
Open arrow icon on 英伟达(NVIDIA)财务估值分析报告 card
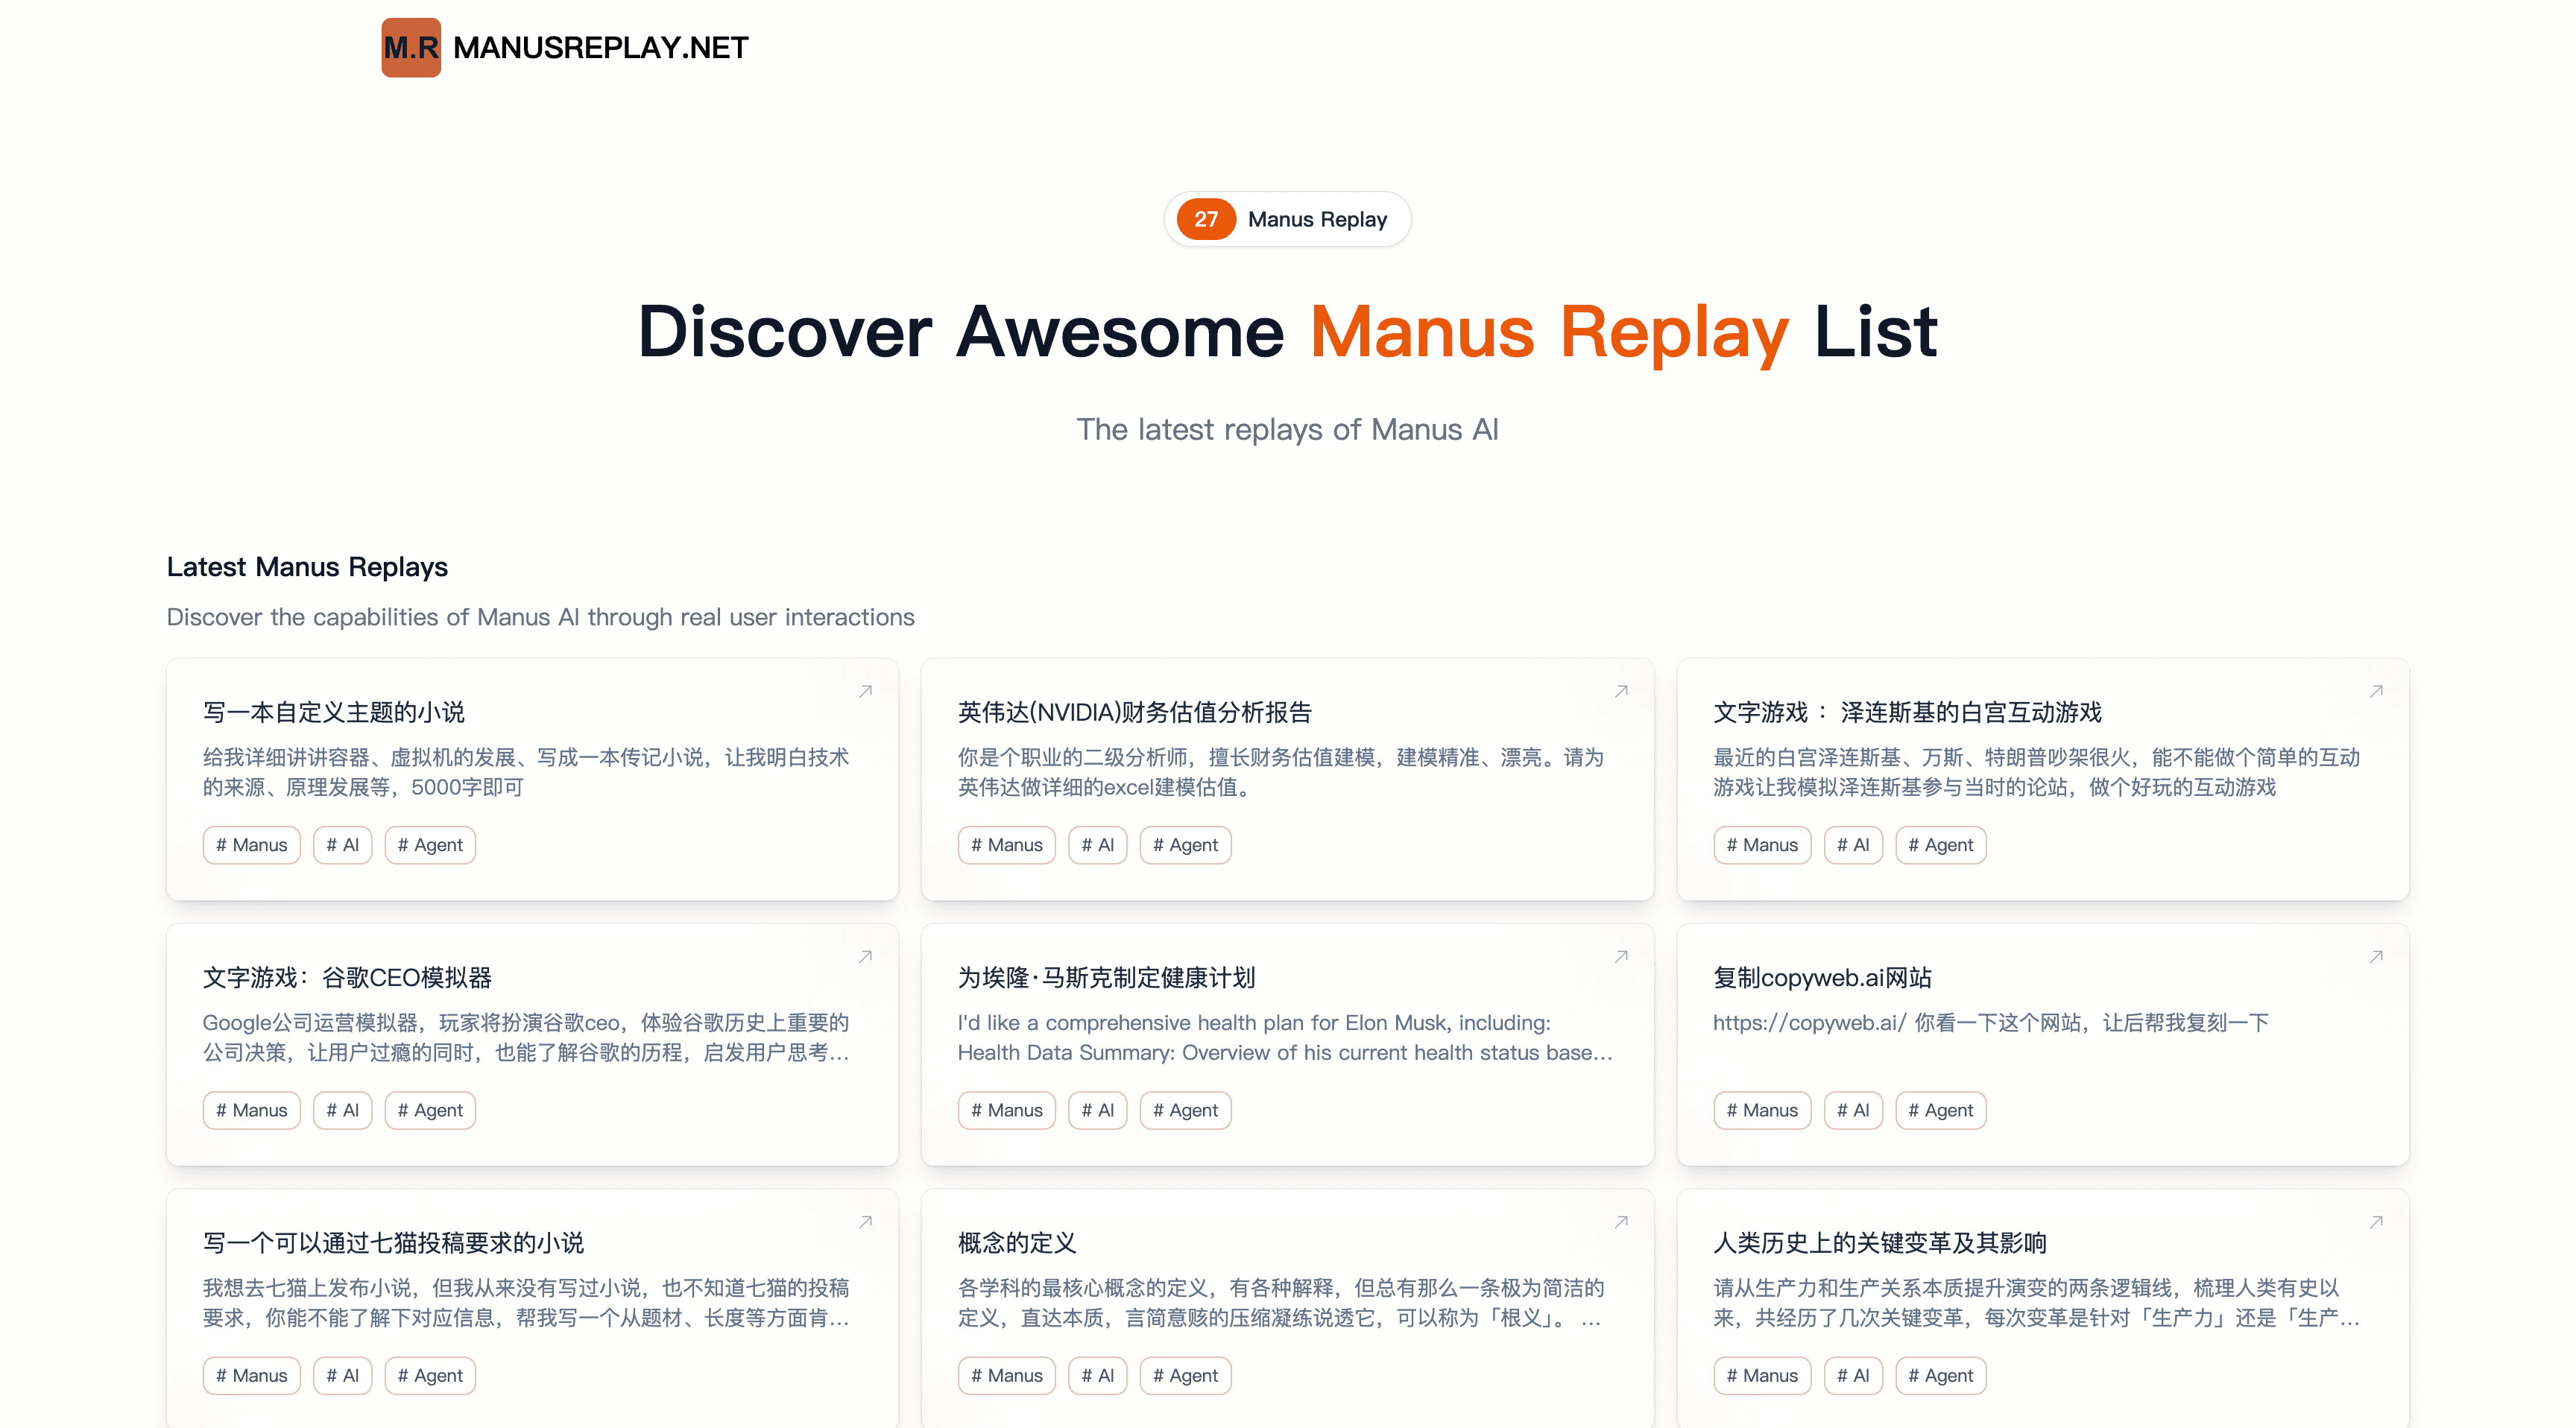(x=1621, y=691)
